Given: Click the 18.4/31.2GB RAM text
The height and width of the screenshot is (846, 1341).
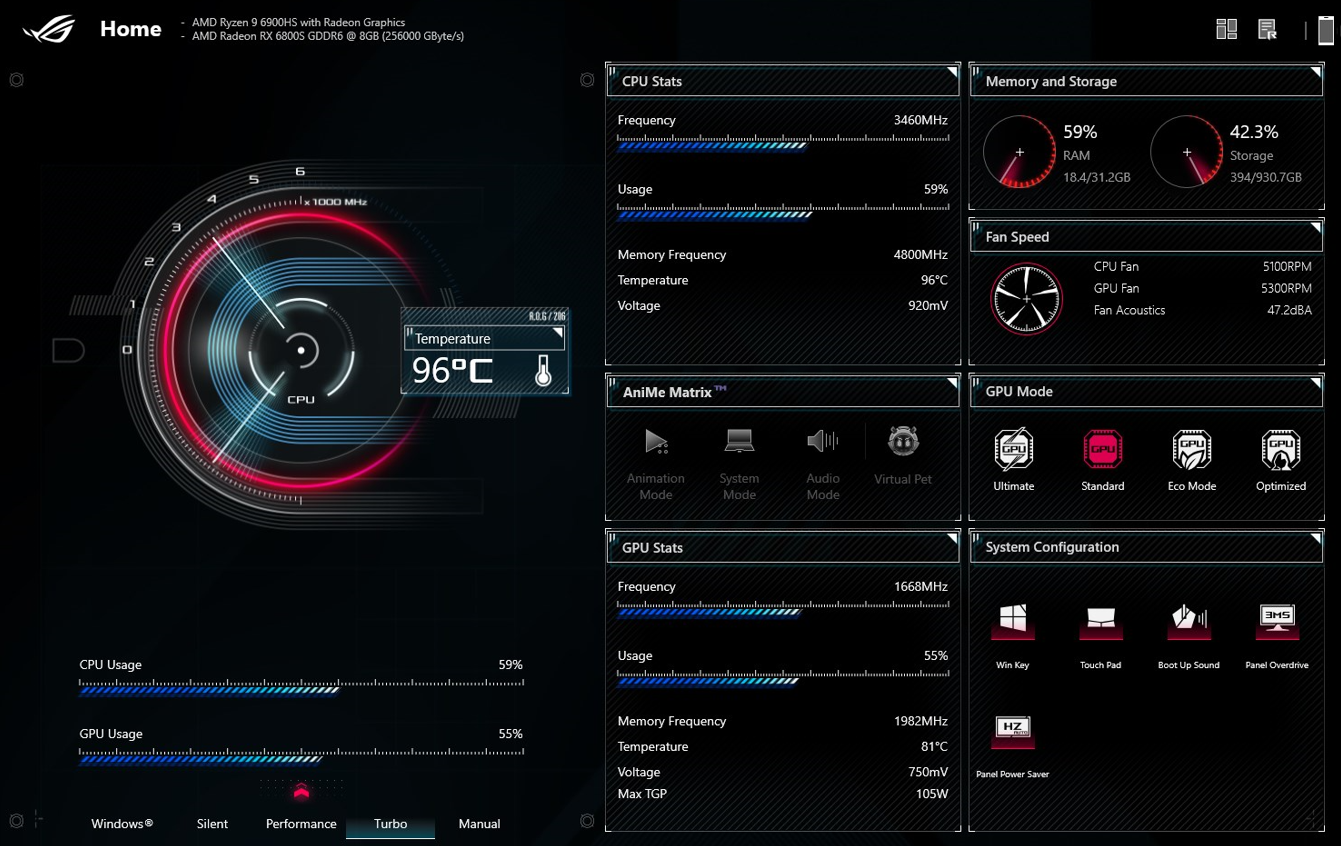Looking at the screenshot, I should tap(1096, 177).
